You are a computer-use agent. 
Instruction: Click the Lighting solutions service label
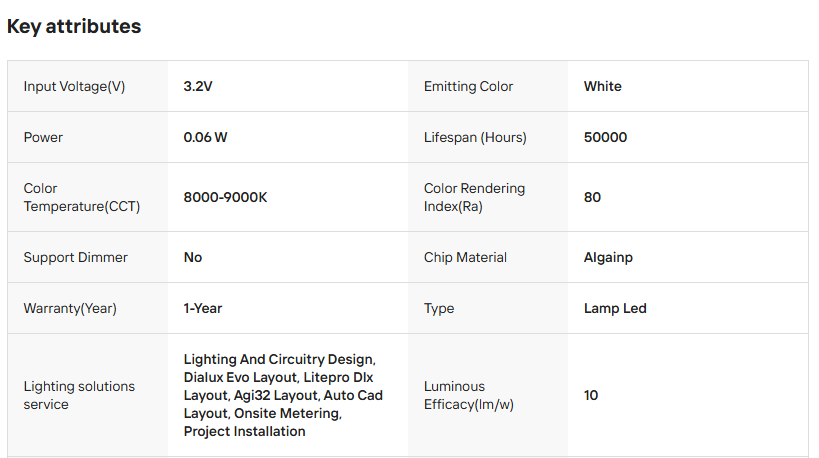[x=79, y=395]
